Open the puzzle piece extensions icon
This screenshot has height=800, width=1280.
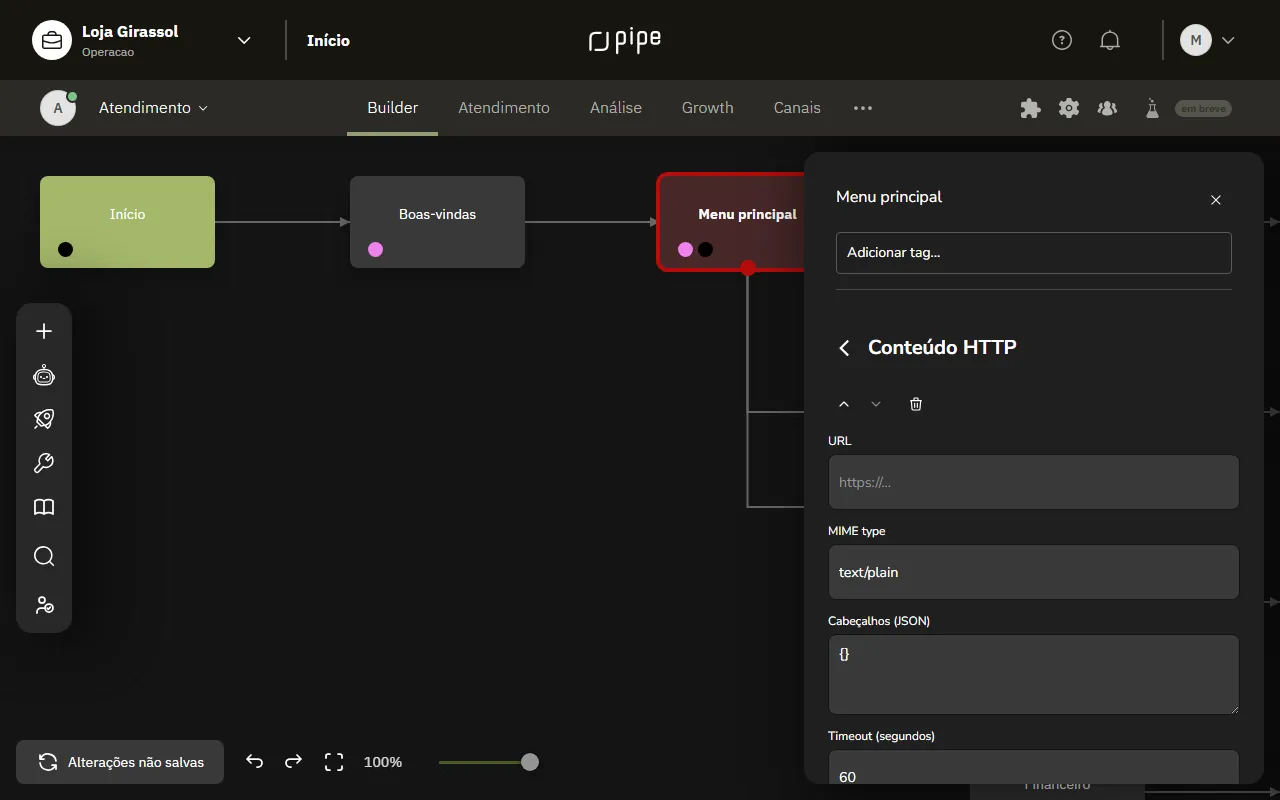click(x=1030, y=108)
